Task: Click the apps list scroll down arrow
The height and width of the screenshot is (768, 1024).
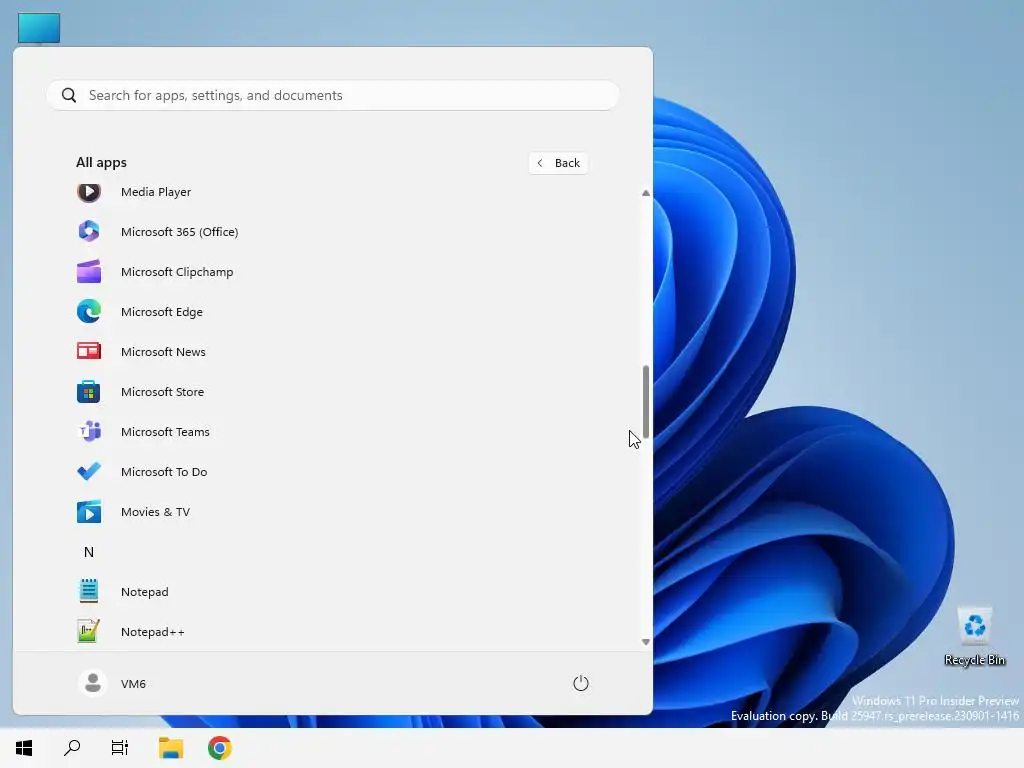Action: click(x=646, y=642)
